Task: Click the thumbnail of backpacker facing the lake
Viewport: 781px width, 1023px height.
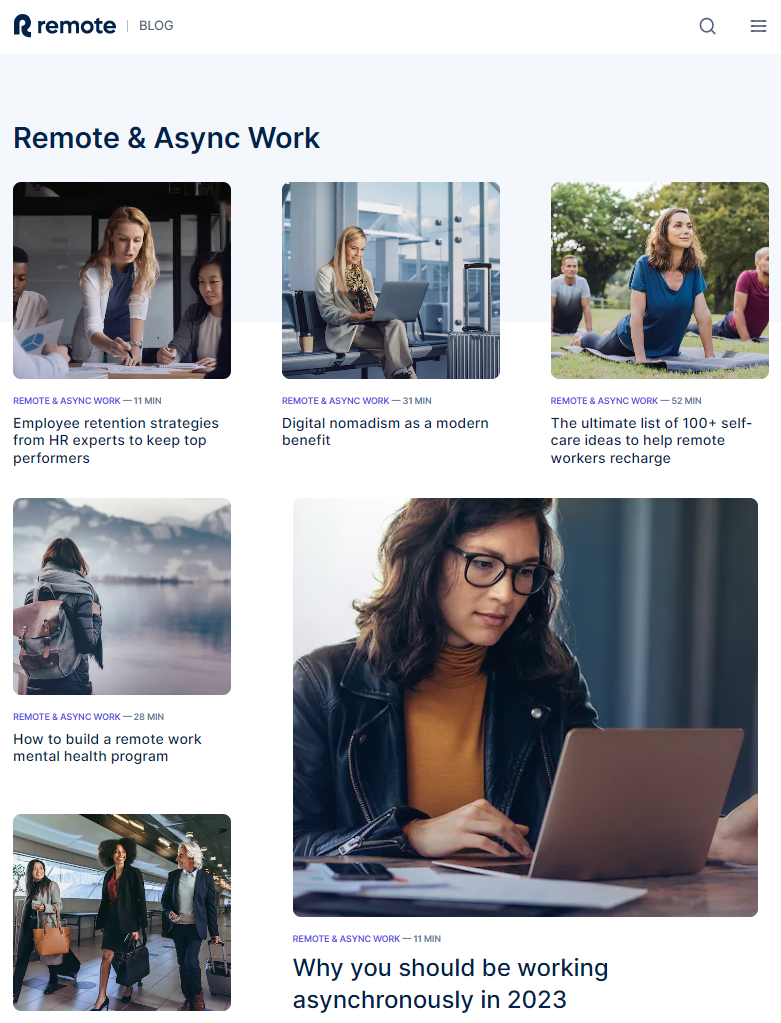Action: point(122,596)
